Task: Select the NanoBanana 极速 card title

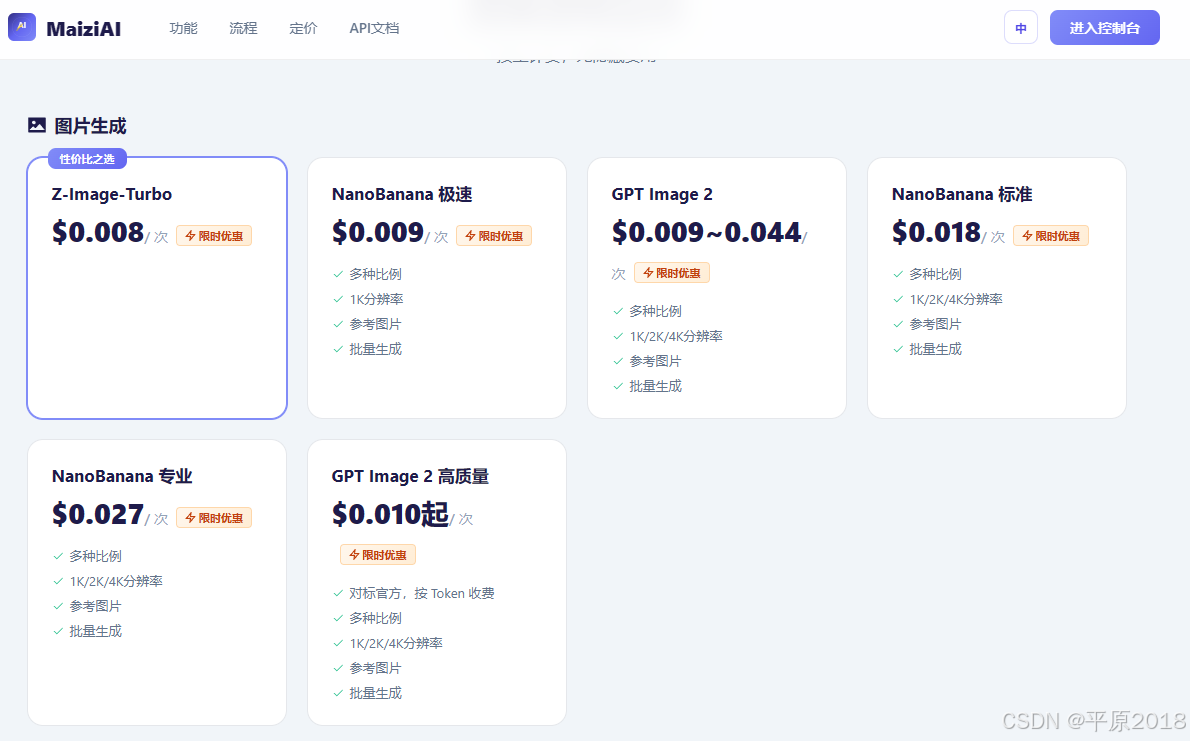Action: (402, 194)
